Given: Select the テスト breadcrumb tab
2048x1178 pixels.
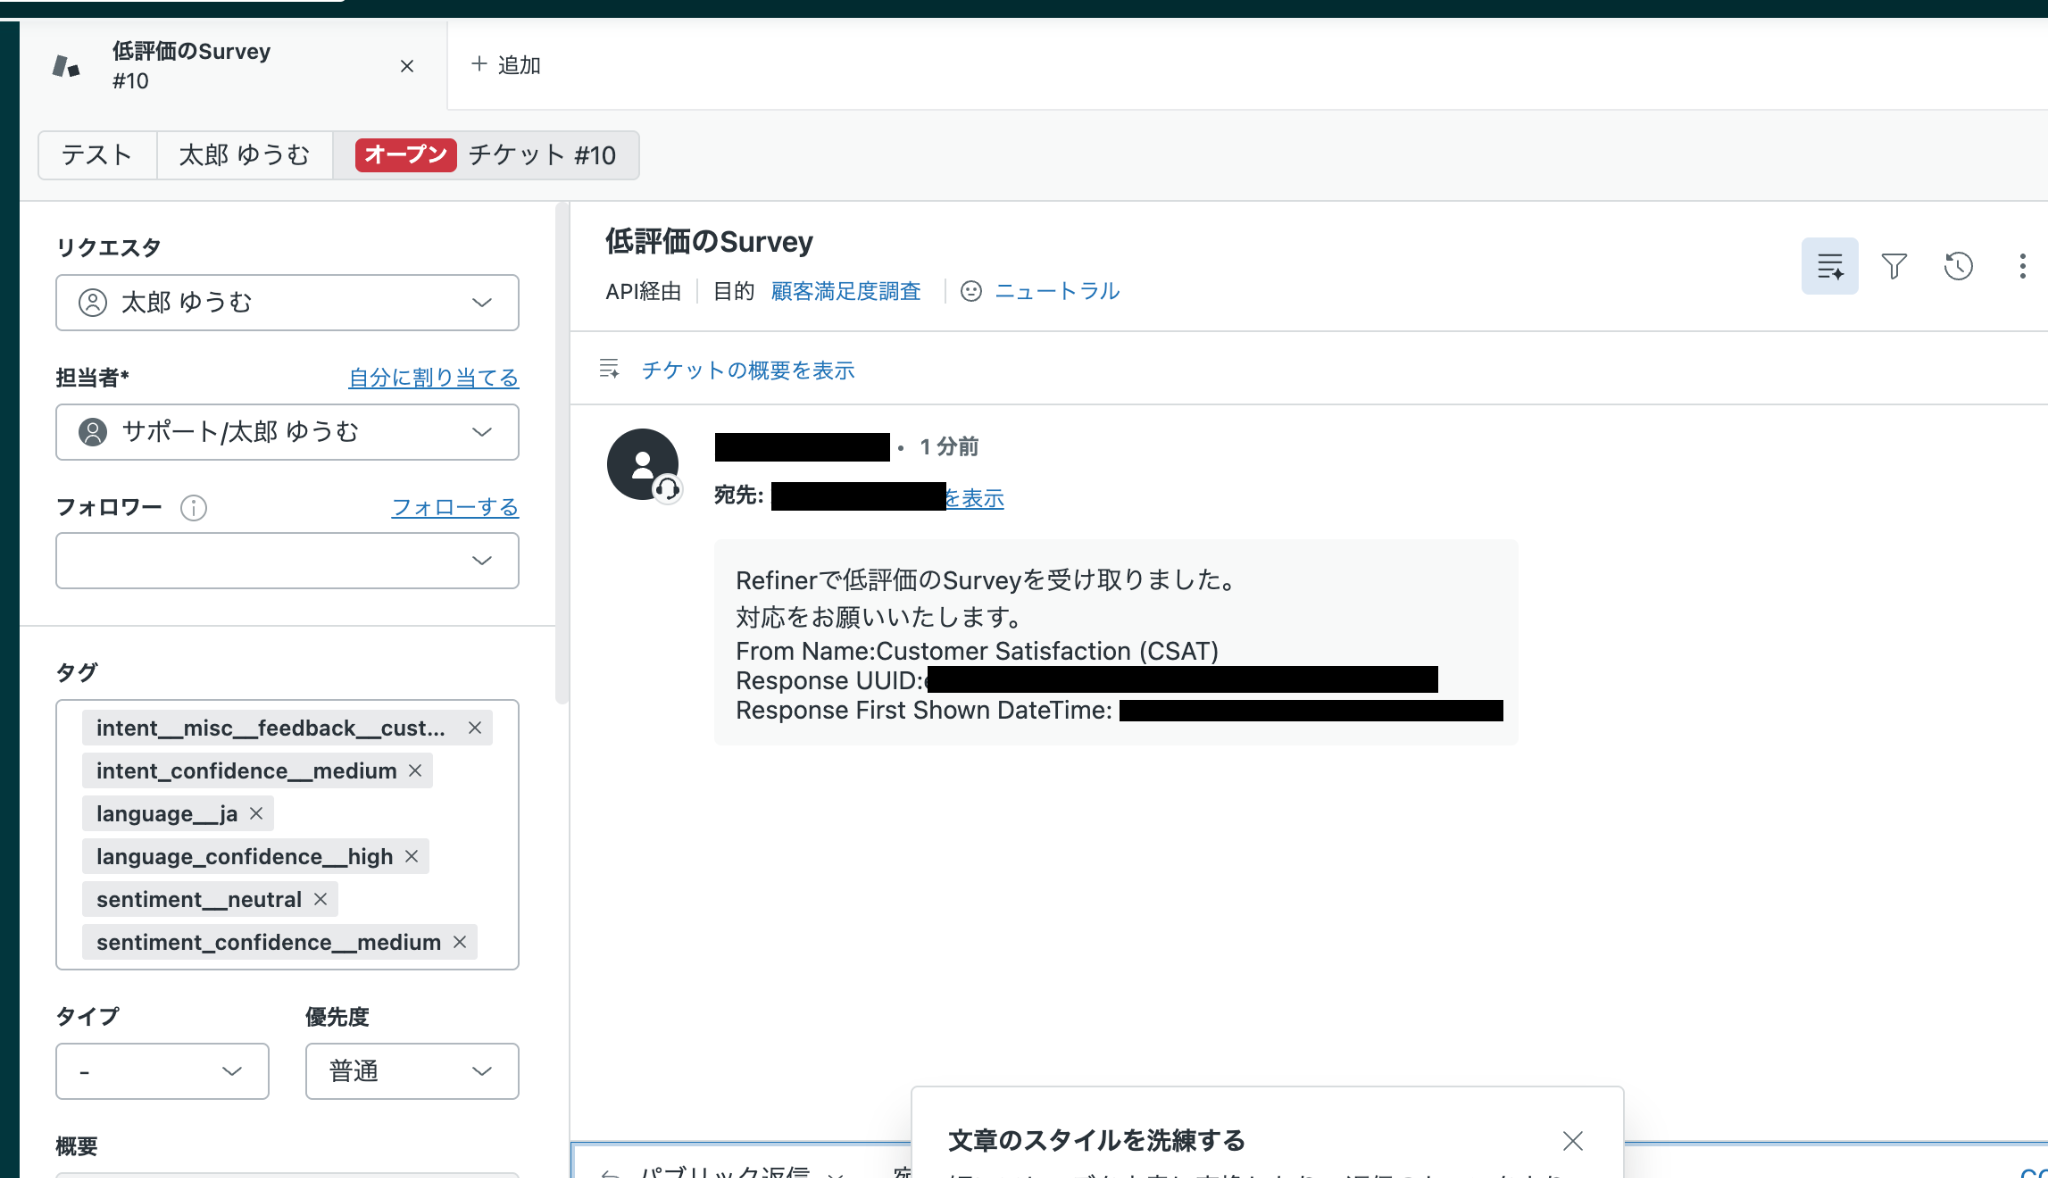Looking at the screenshot, I should click(96, 155).
